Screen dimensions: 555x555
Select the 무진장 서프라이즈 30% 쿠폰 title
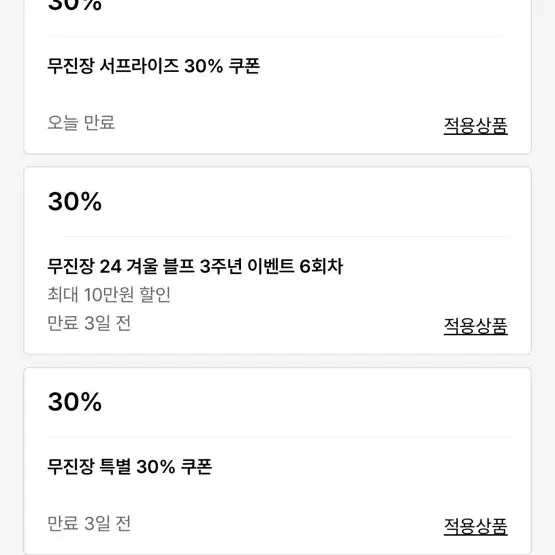[154, 66]
